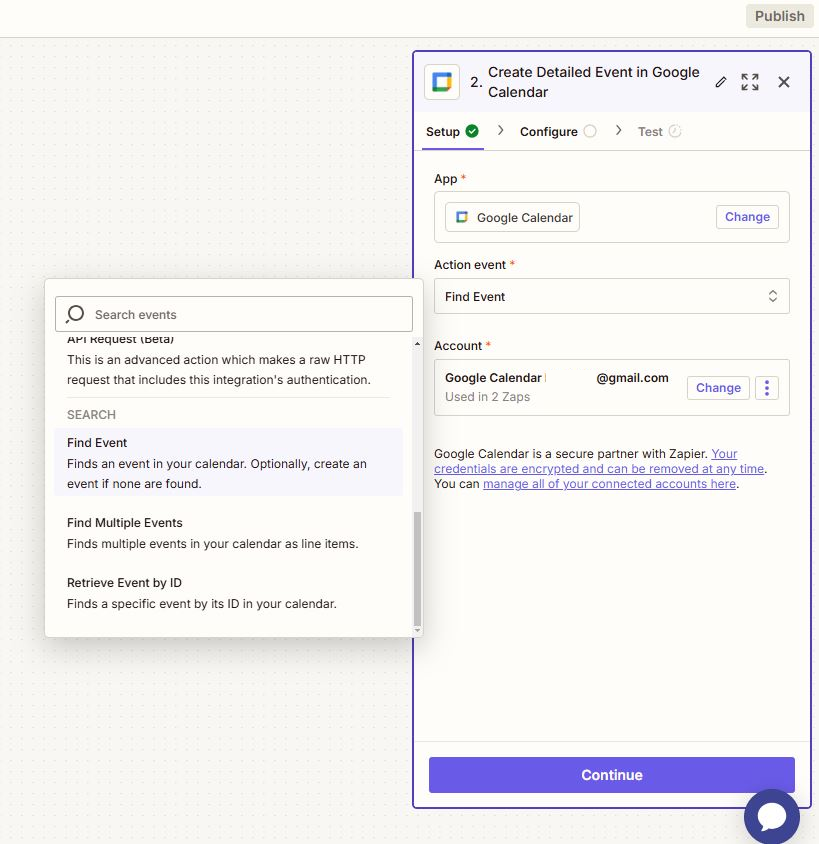Click the search magnifier icon in events popup

(75, 314)
